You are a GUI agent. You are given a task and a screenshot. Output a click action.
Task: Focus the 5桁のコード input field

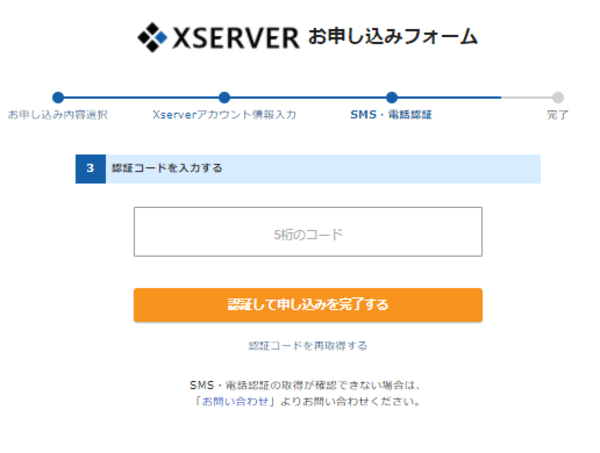pos(308,232)
